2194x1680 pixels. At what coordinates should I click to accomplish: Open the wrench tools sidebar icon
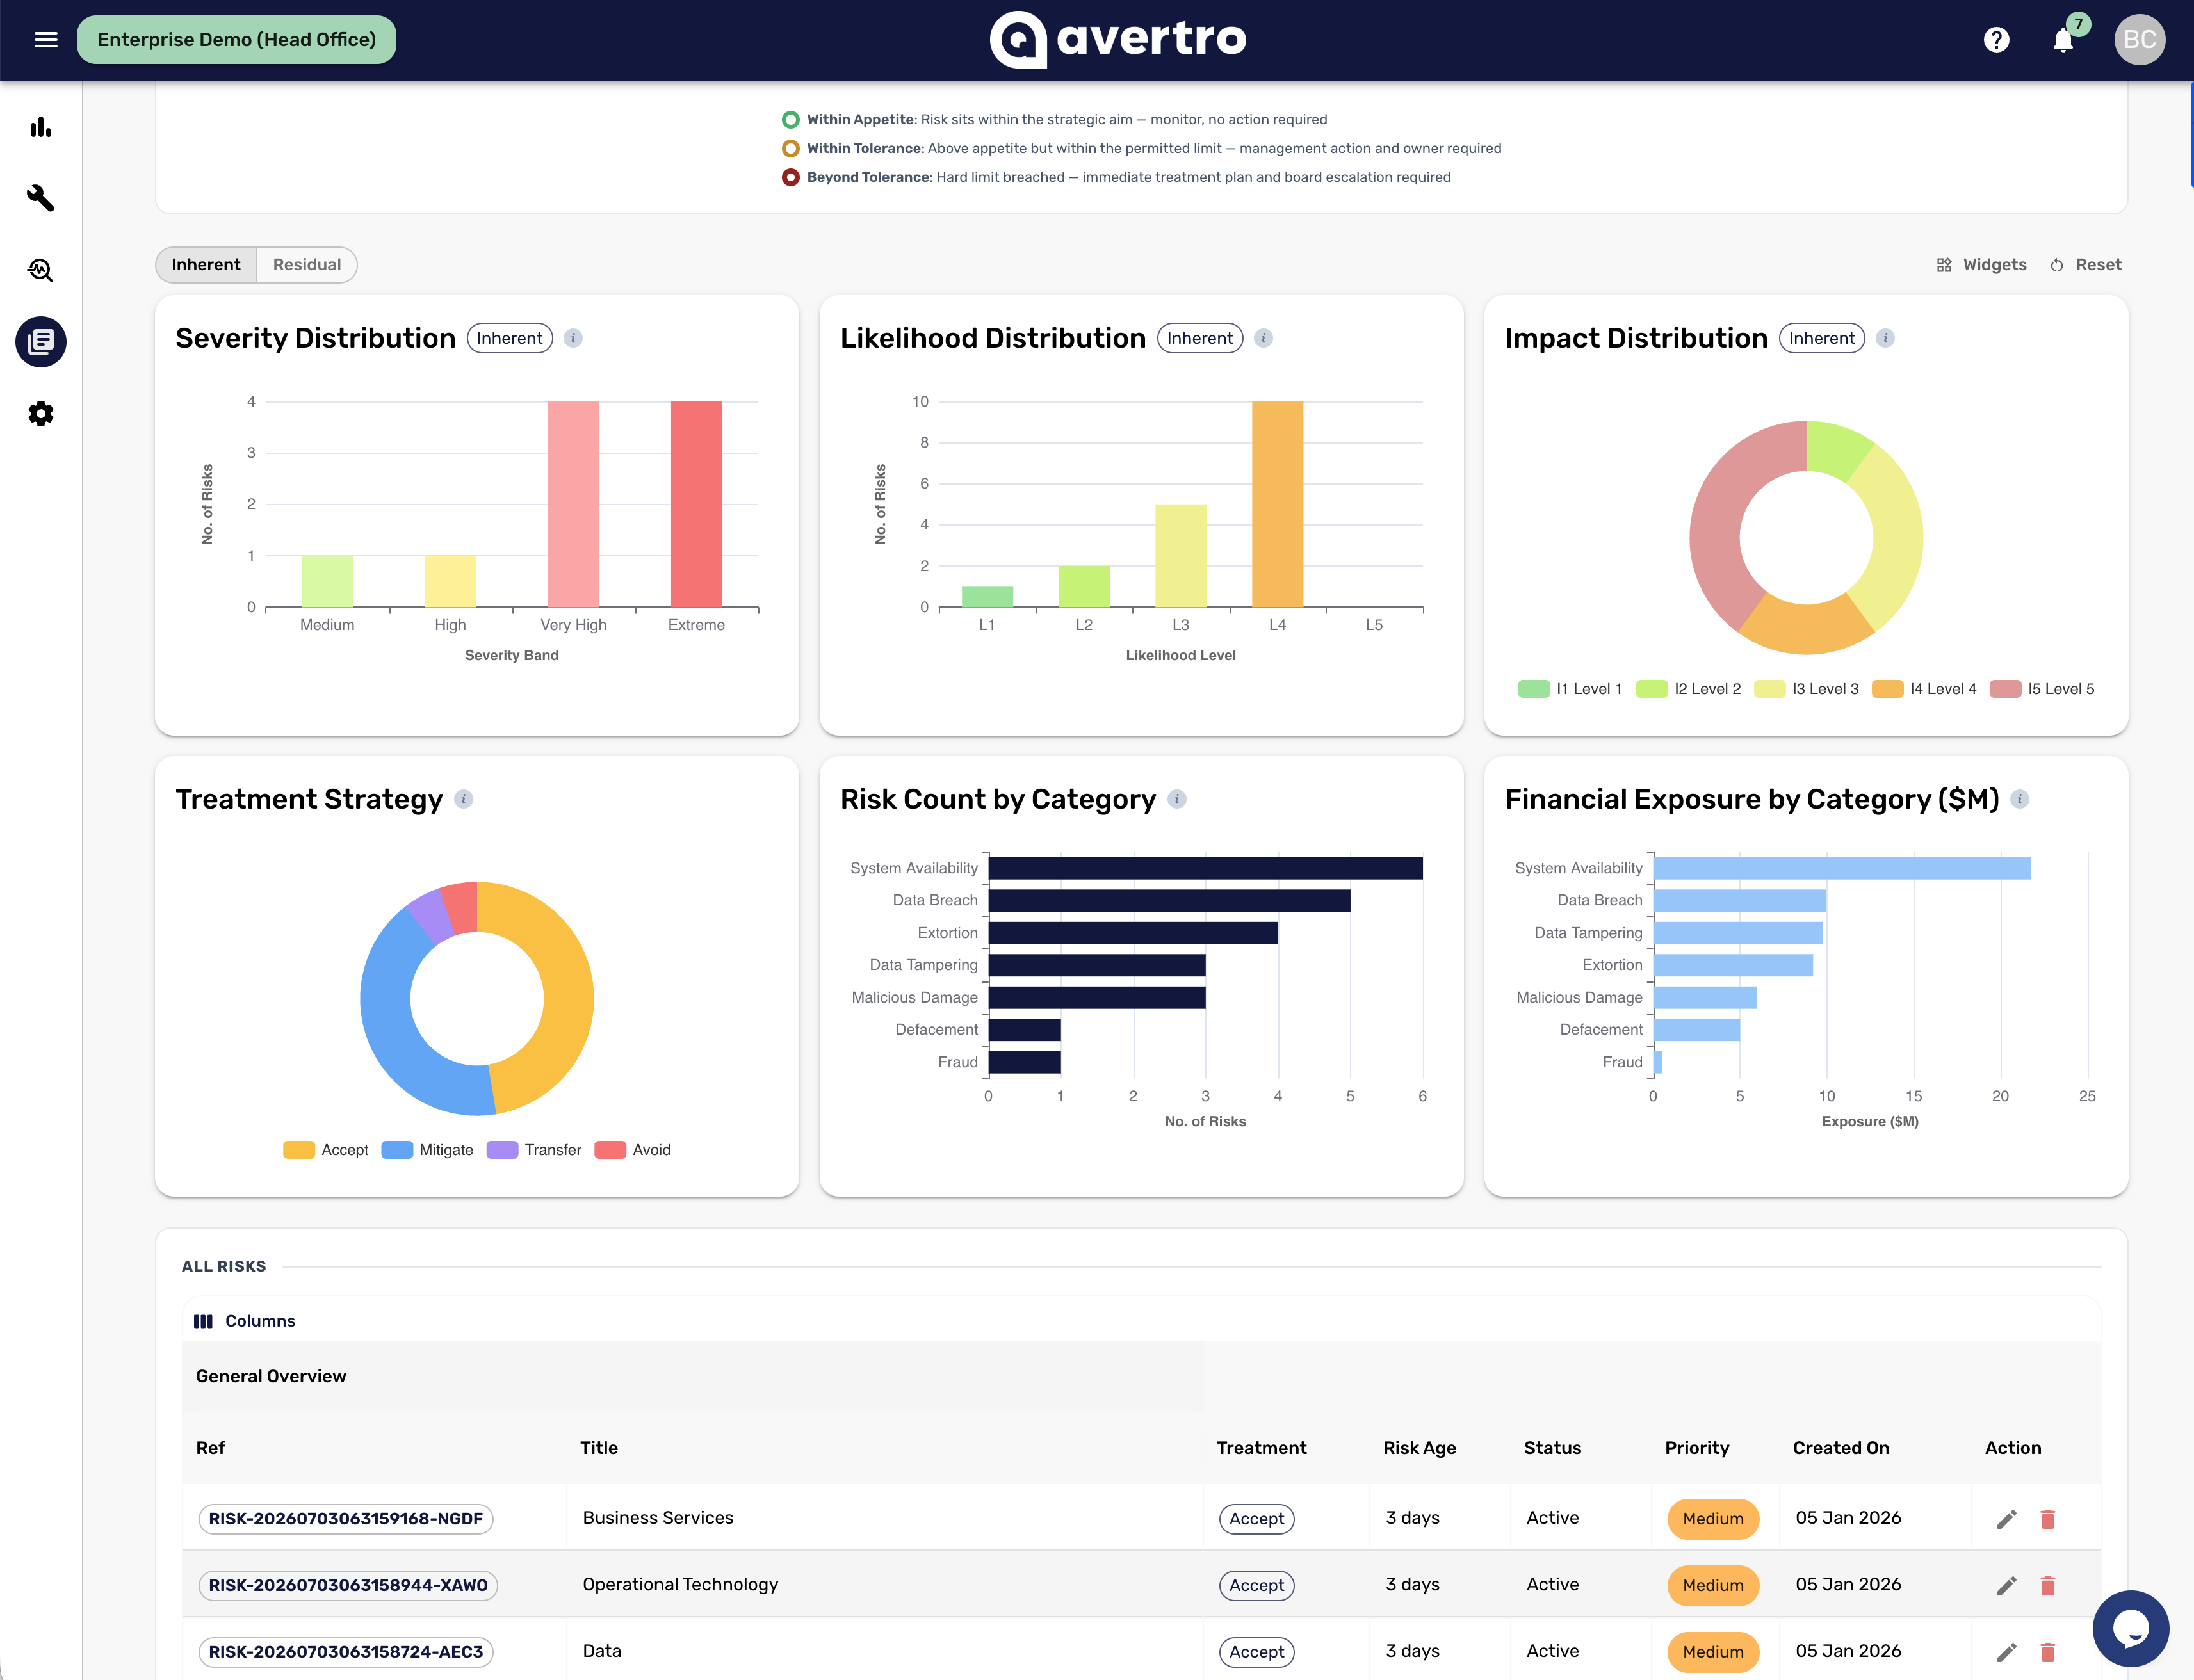coord(41,198)
